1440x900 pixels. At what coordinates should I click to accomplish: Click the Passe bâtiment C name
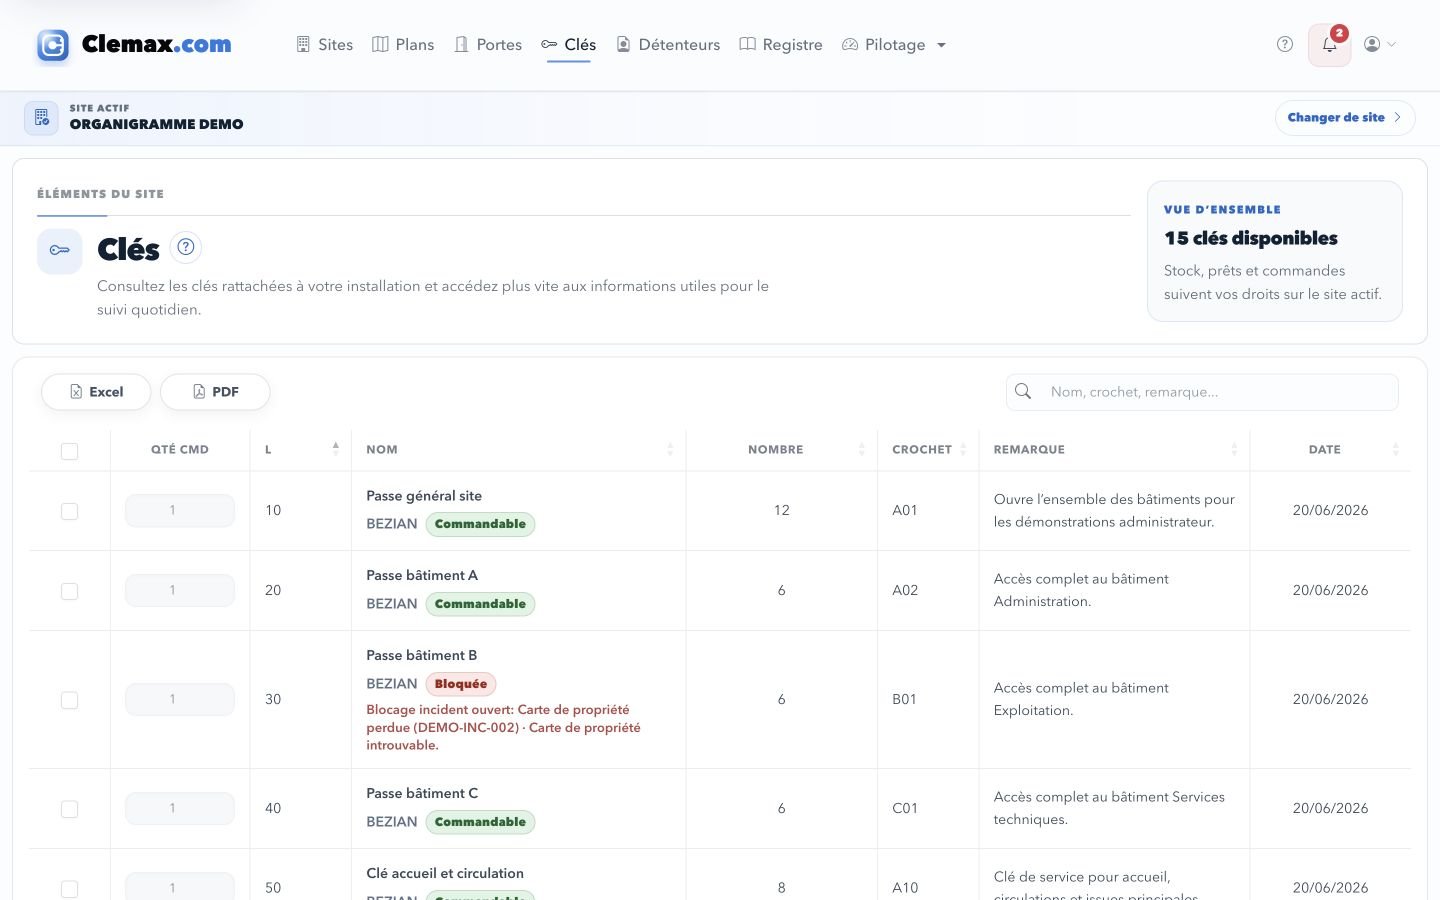point(422,794)
